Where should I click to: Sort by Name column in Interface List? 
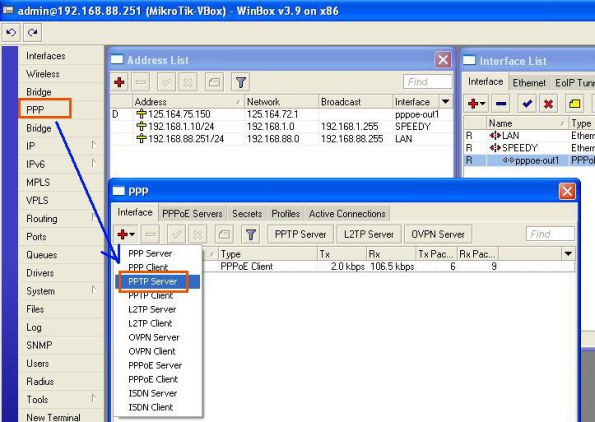click(x=527, y=123)
